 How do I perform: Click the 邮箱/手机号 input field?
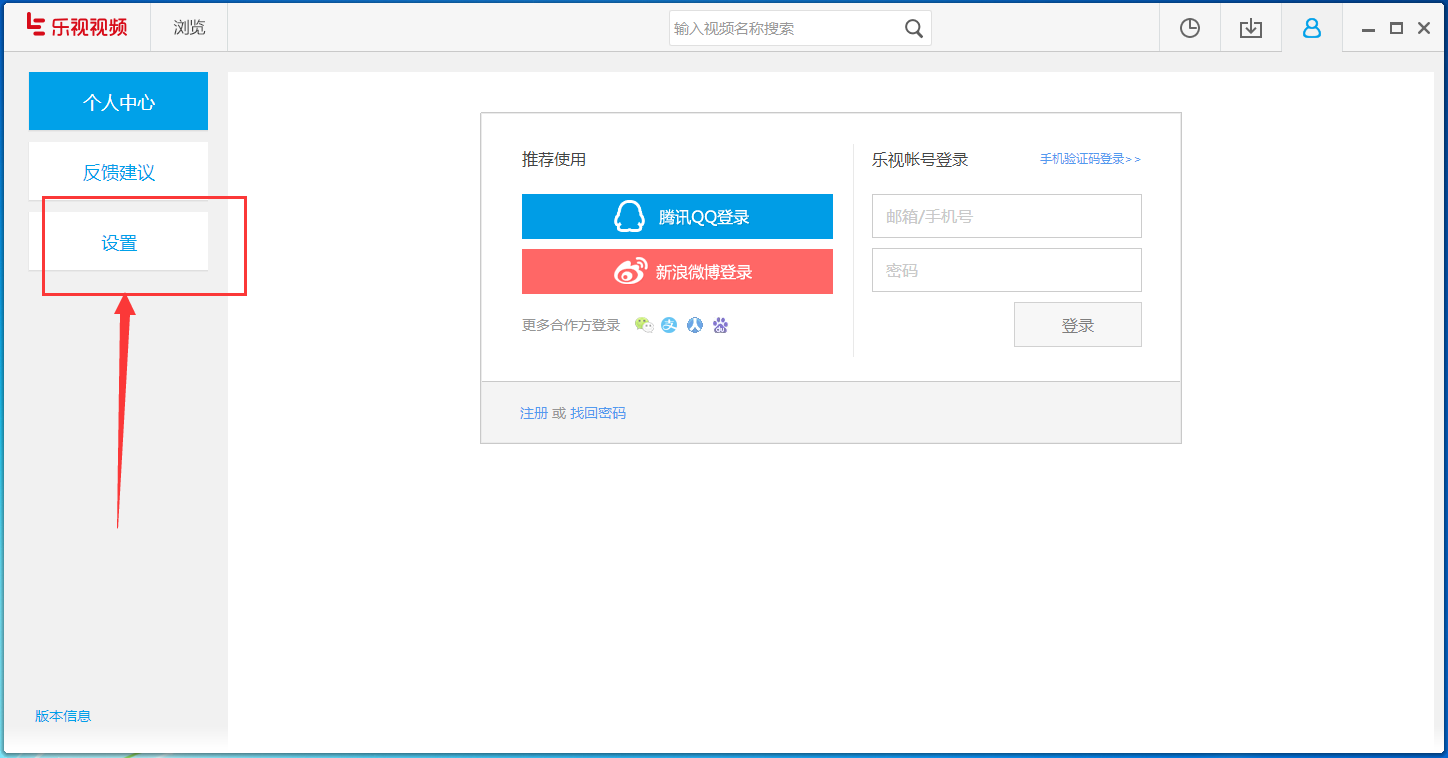click(1006, 216)
